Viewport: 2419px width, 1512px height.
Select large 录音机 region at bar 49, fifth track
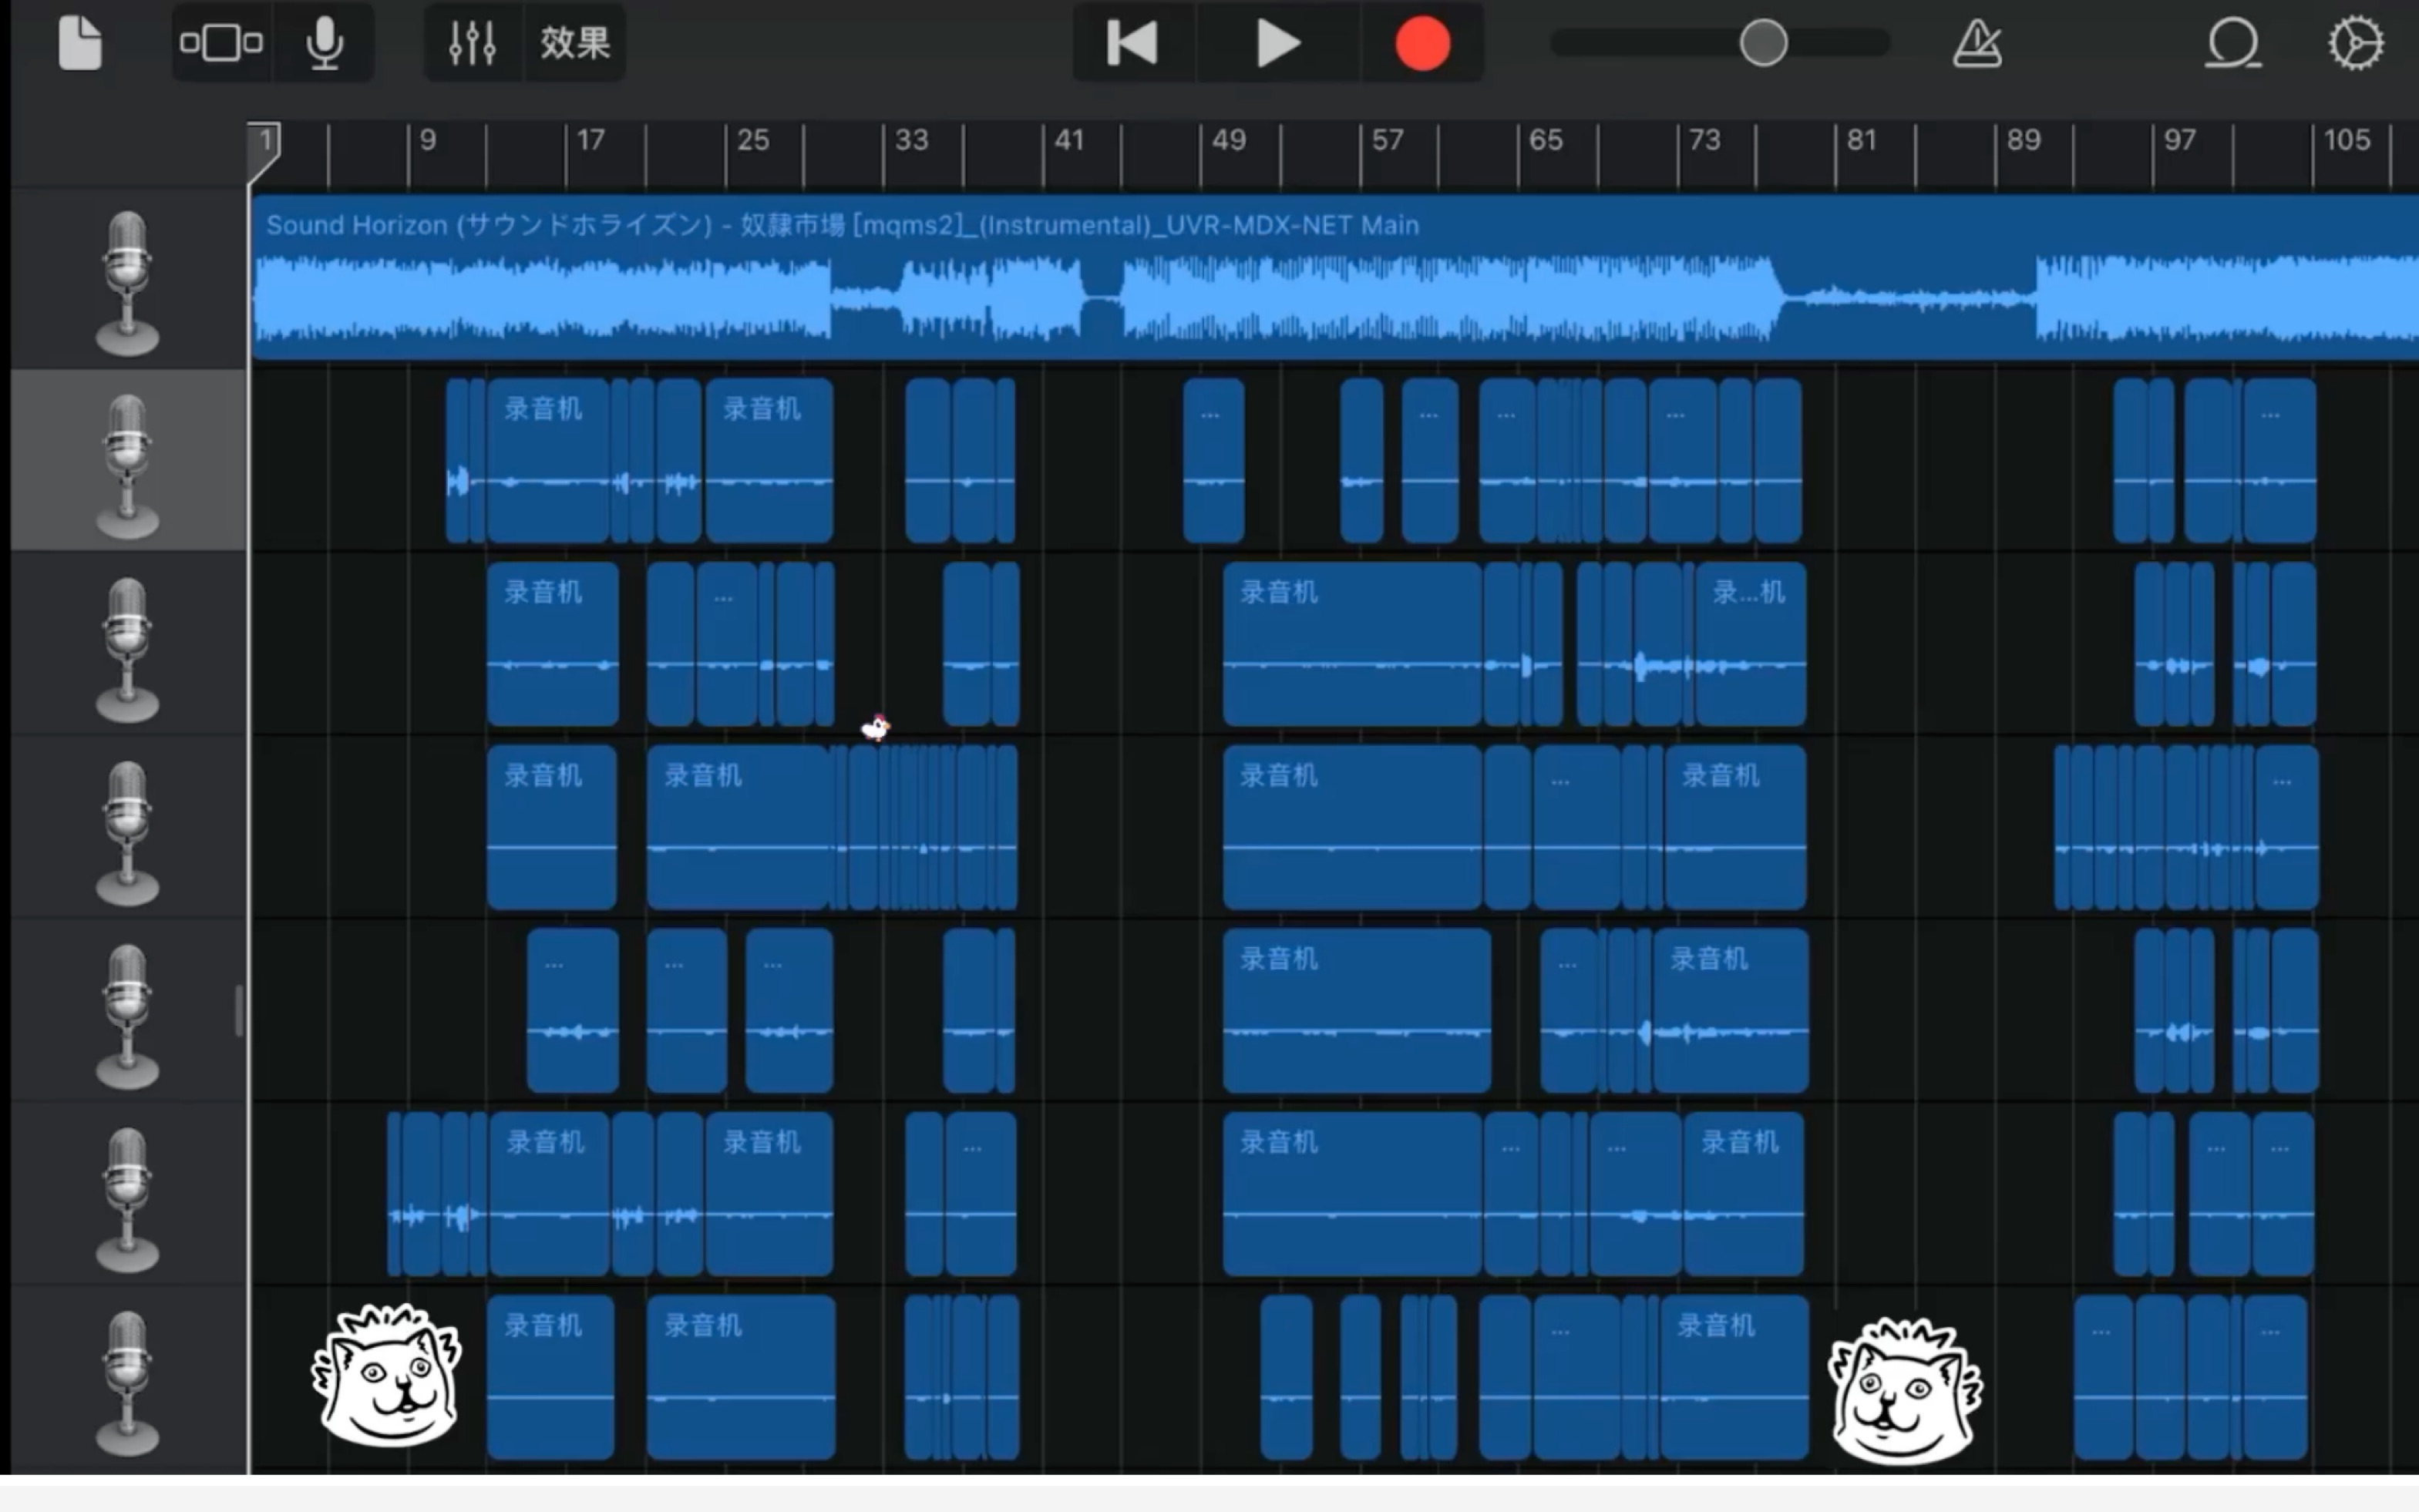point(1357,1011)
